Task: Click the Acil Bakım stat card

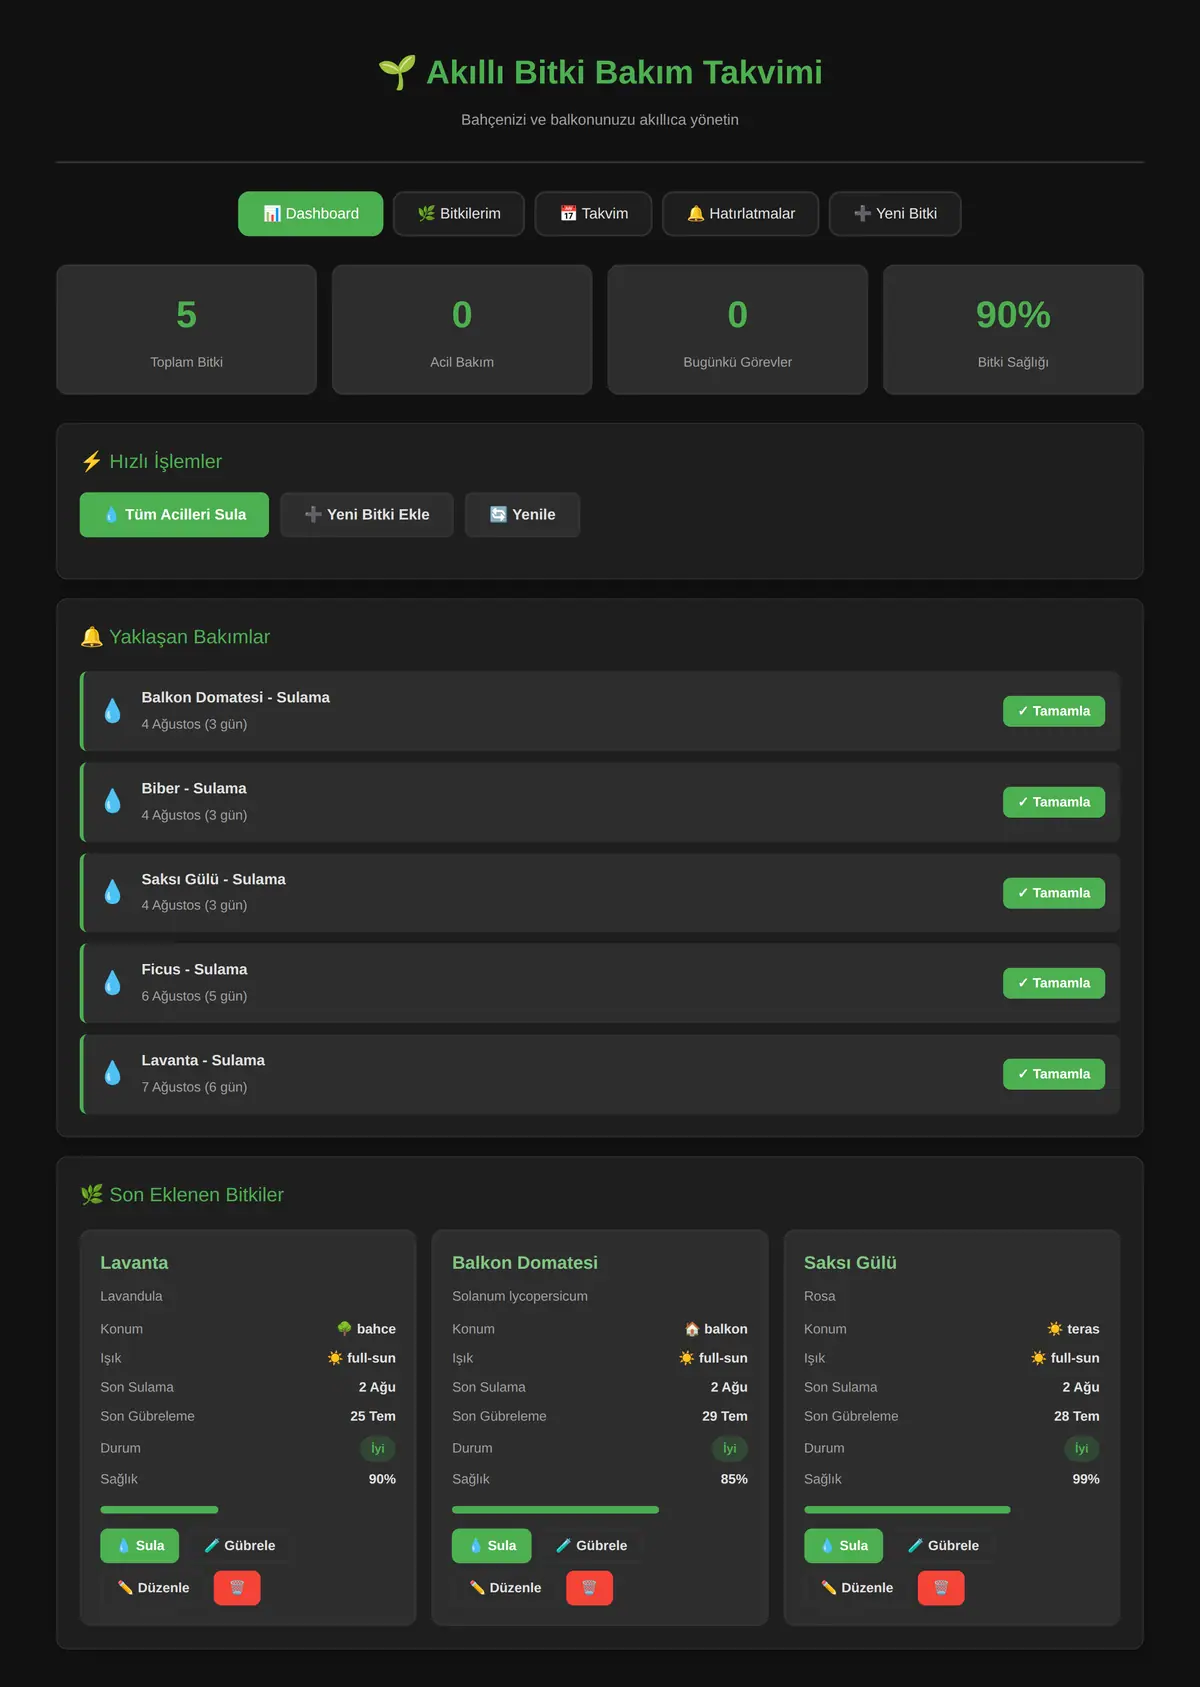Action: 462,330
